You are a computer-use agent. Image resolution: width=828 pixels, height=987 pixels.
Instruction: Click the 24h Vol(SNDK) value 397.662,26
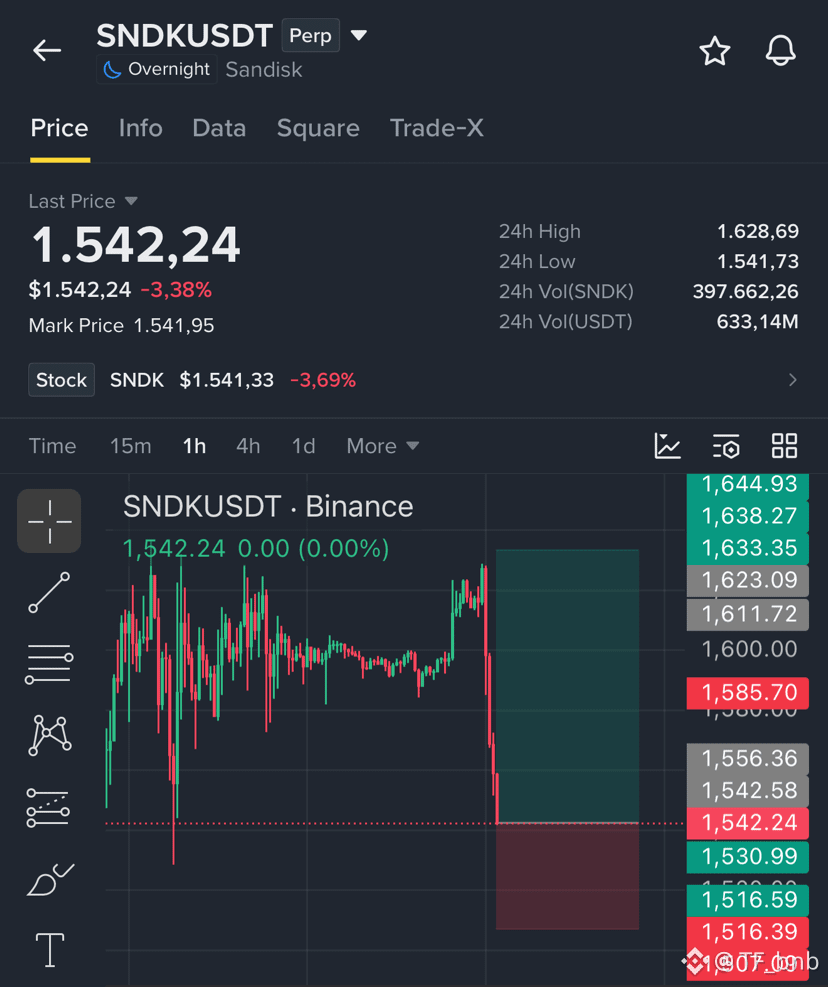point(746,291)
